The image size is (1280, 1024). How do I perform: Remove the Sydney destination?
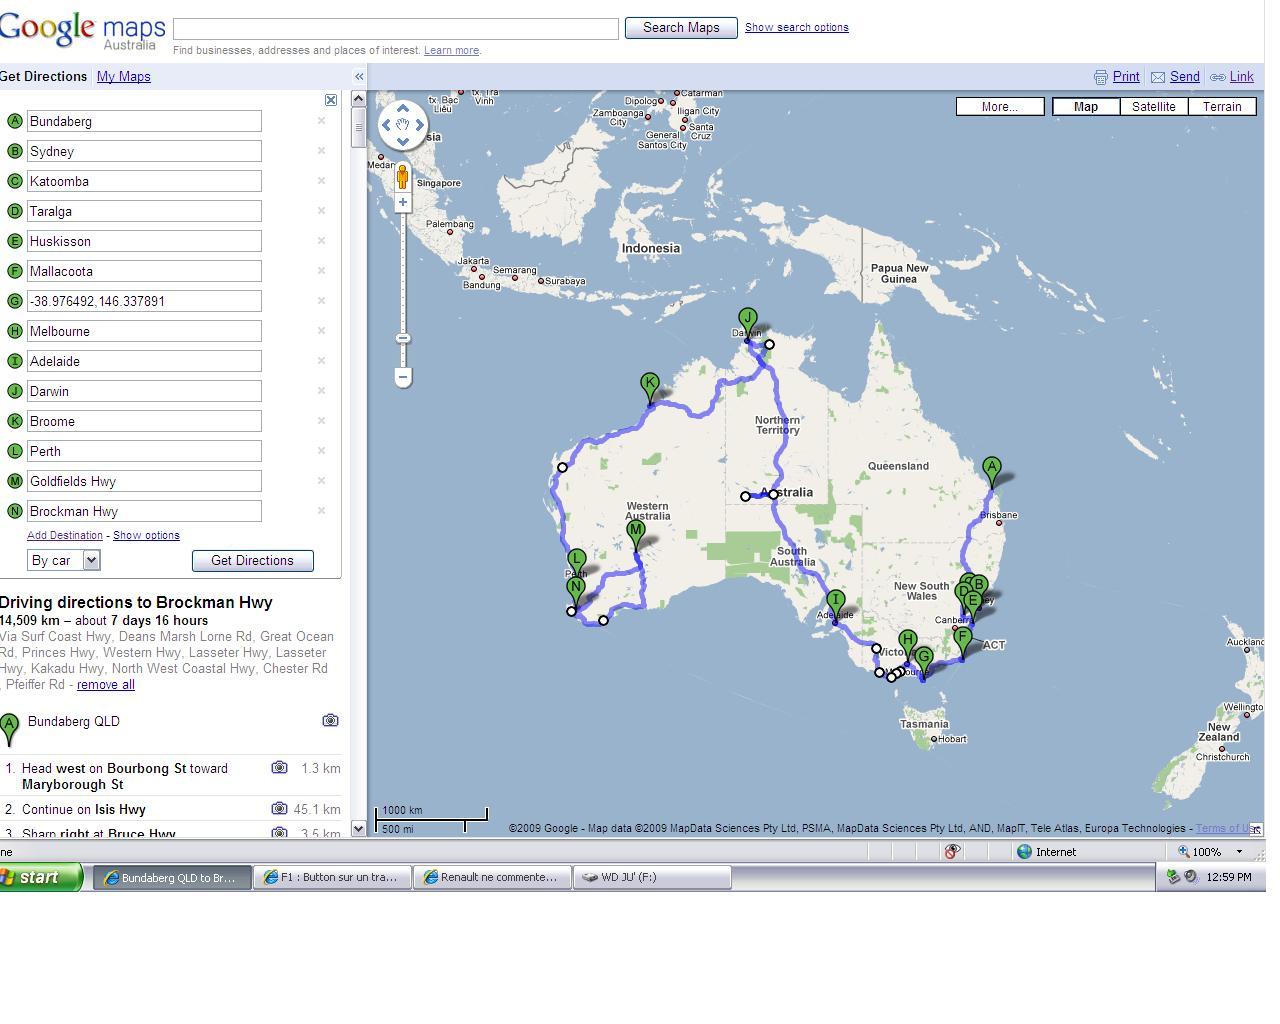point(321,150)
